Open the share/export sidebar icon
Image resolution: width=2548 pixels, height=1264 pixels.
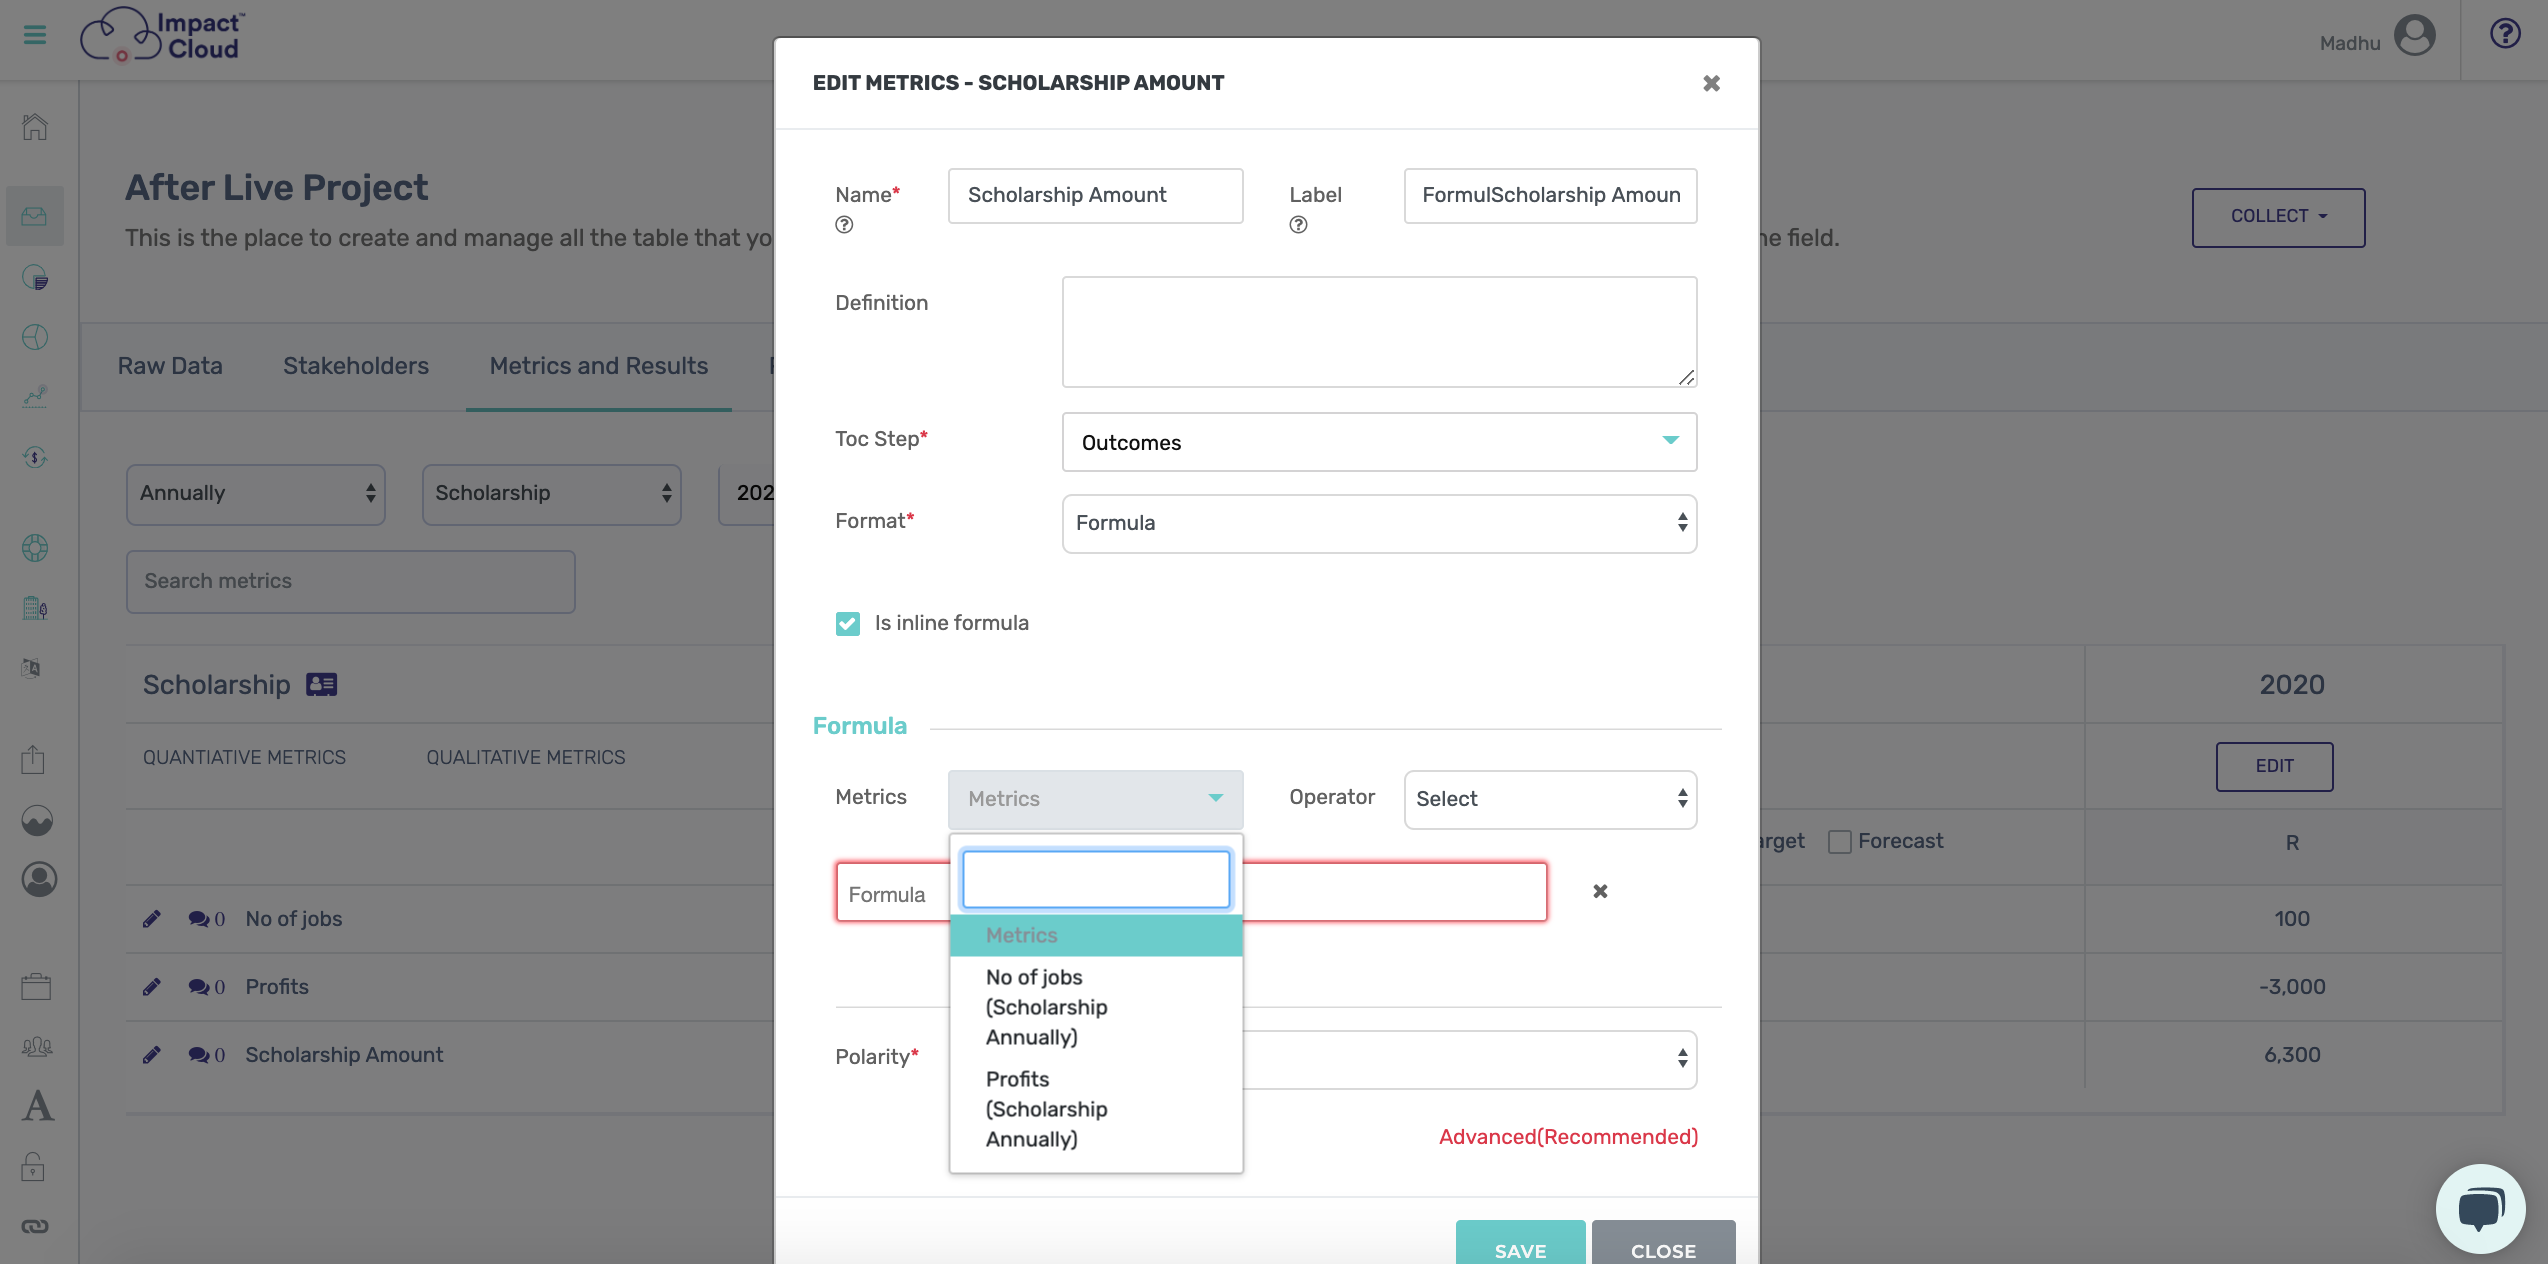coord(34,759)
